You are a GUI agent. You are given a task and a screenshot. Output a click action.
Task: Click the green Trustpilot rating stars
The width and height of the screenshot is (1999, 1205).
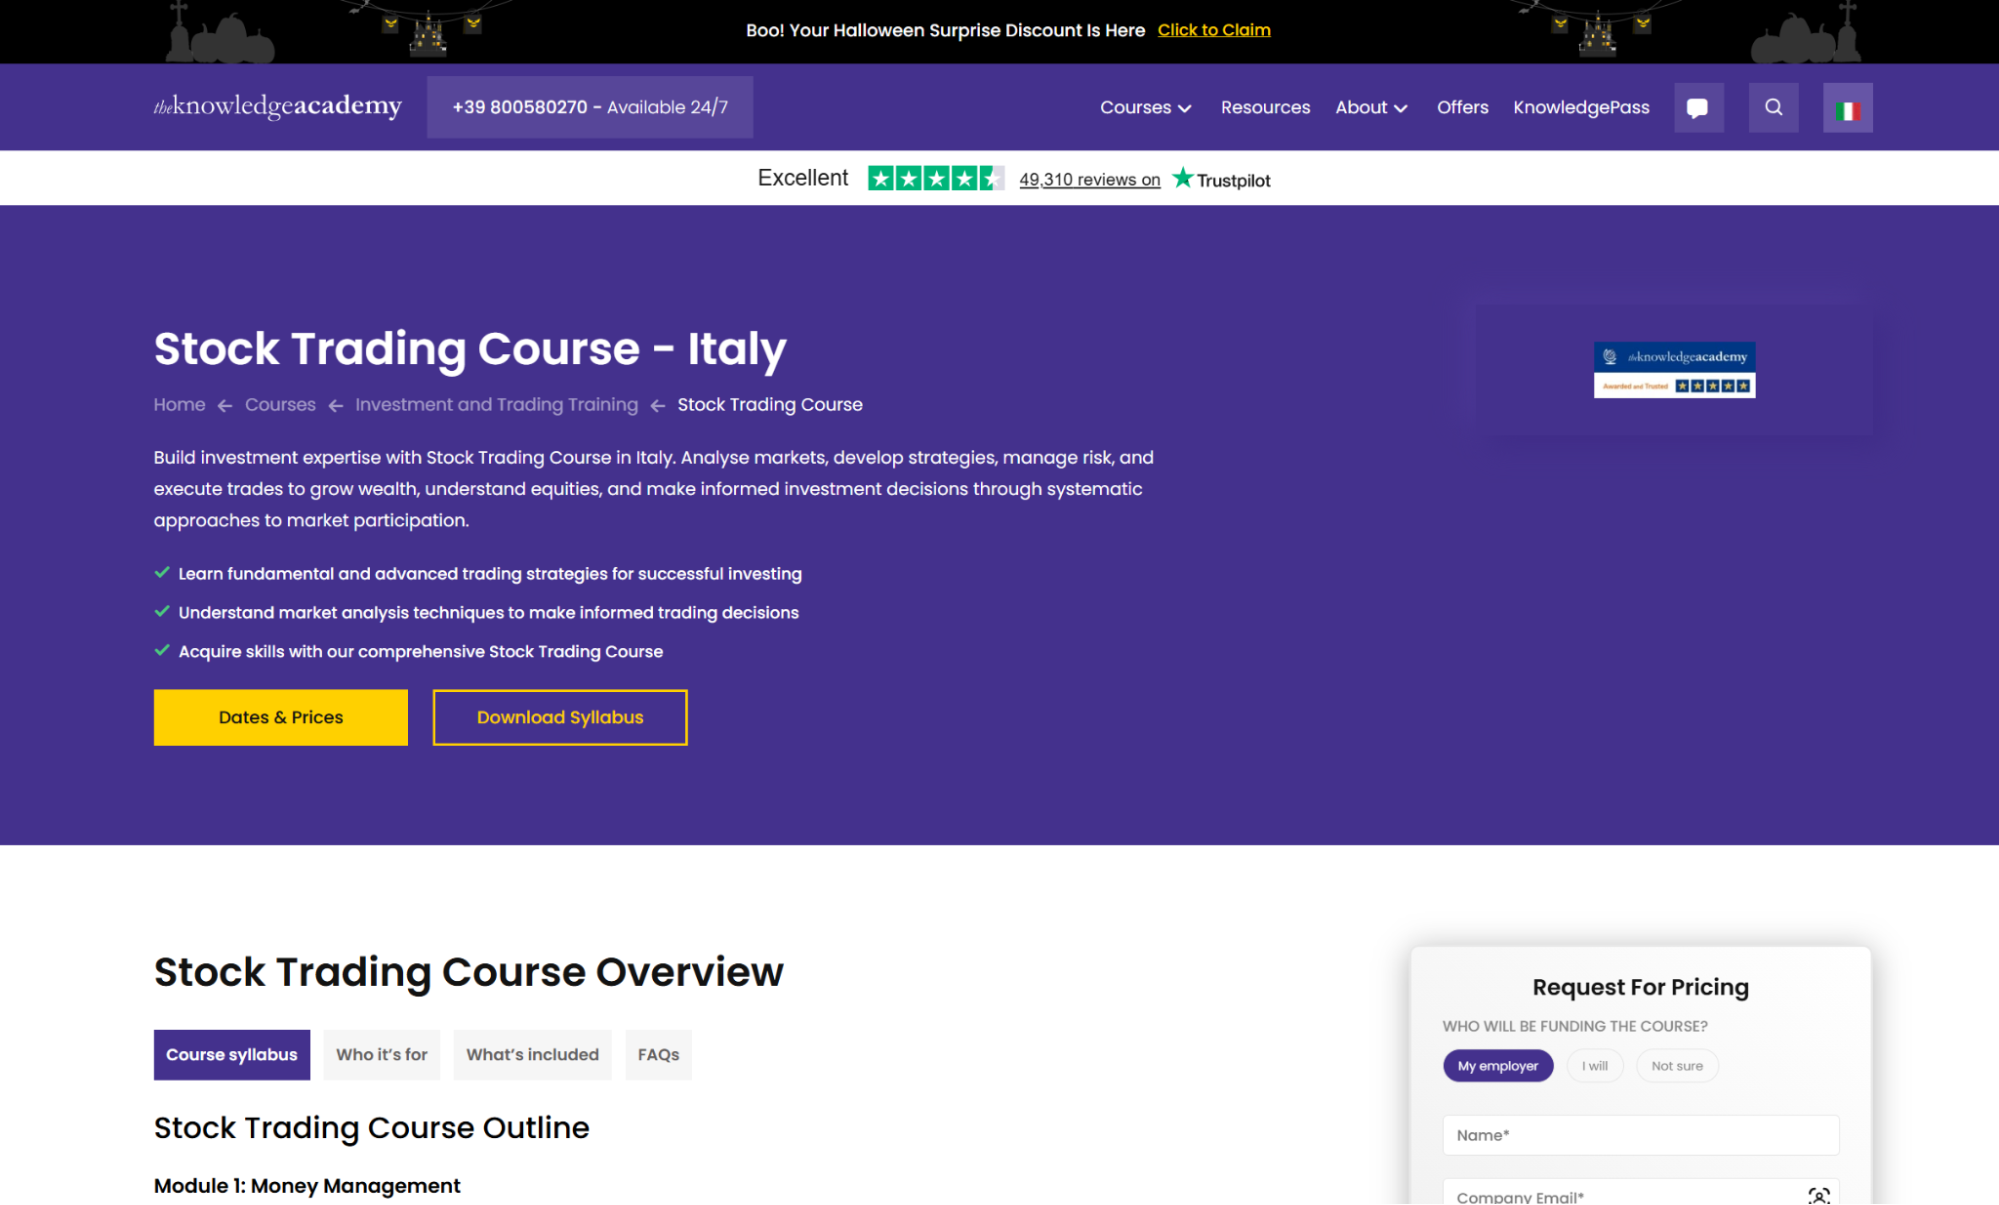pyautogui.click(x=935, y=179)
